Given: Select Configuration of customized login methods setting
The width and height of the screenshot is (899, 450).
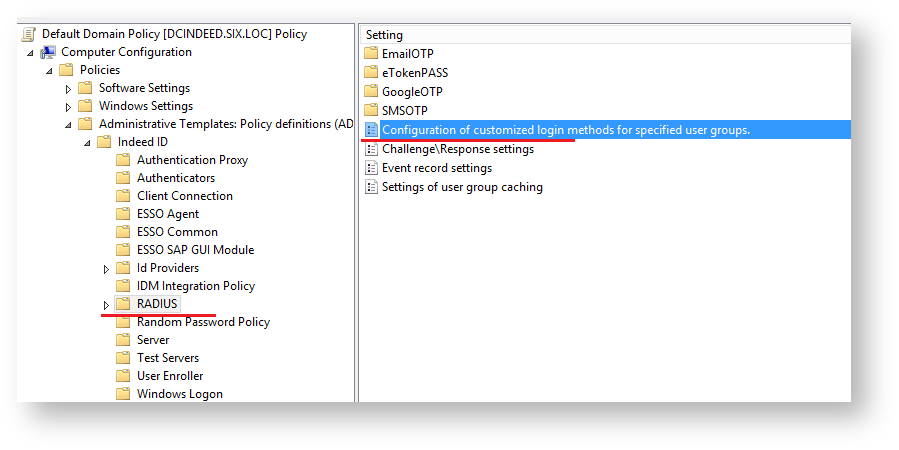Looking at the screenshot, I should coord(565,130).
